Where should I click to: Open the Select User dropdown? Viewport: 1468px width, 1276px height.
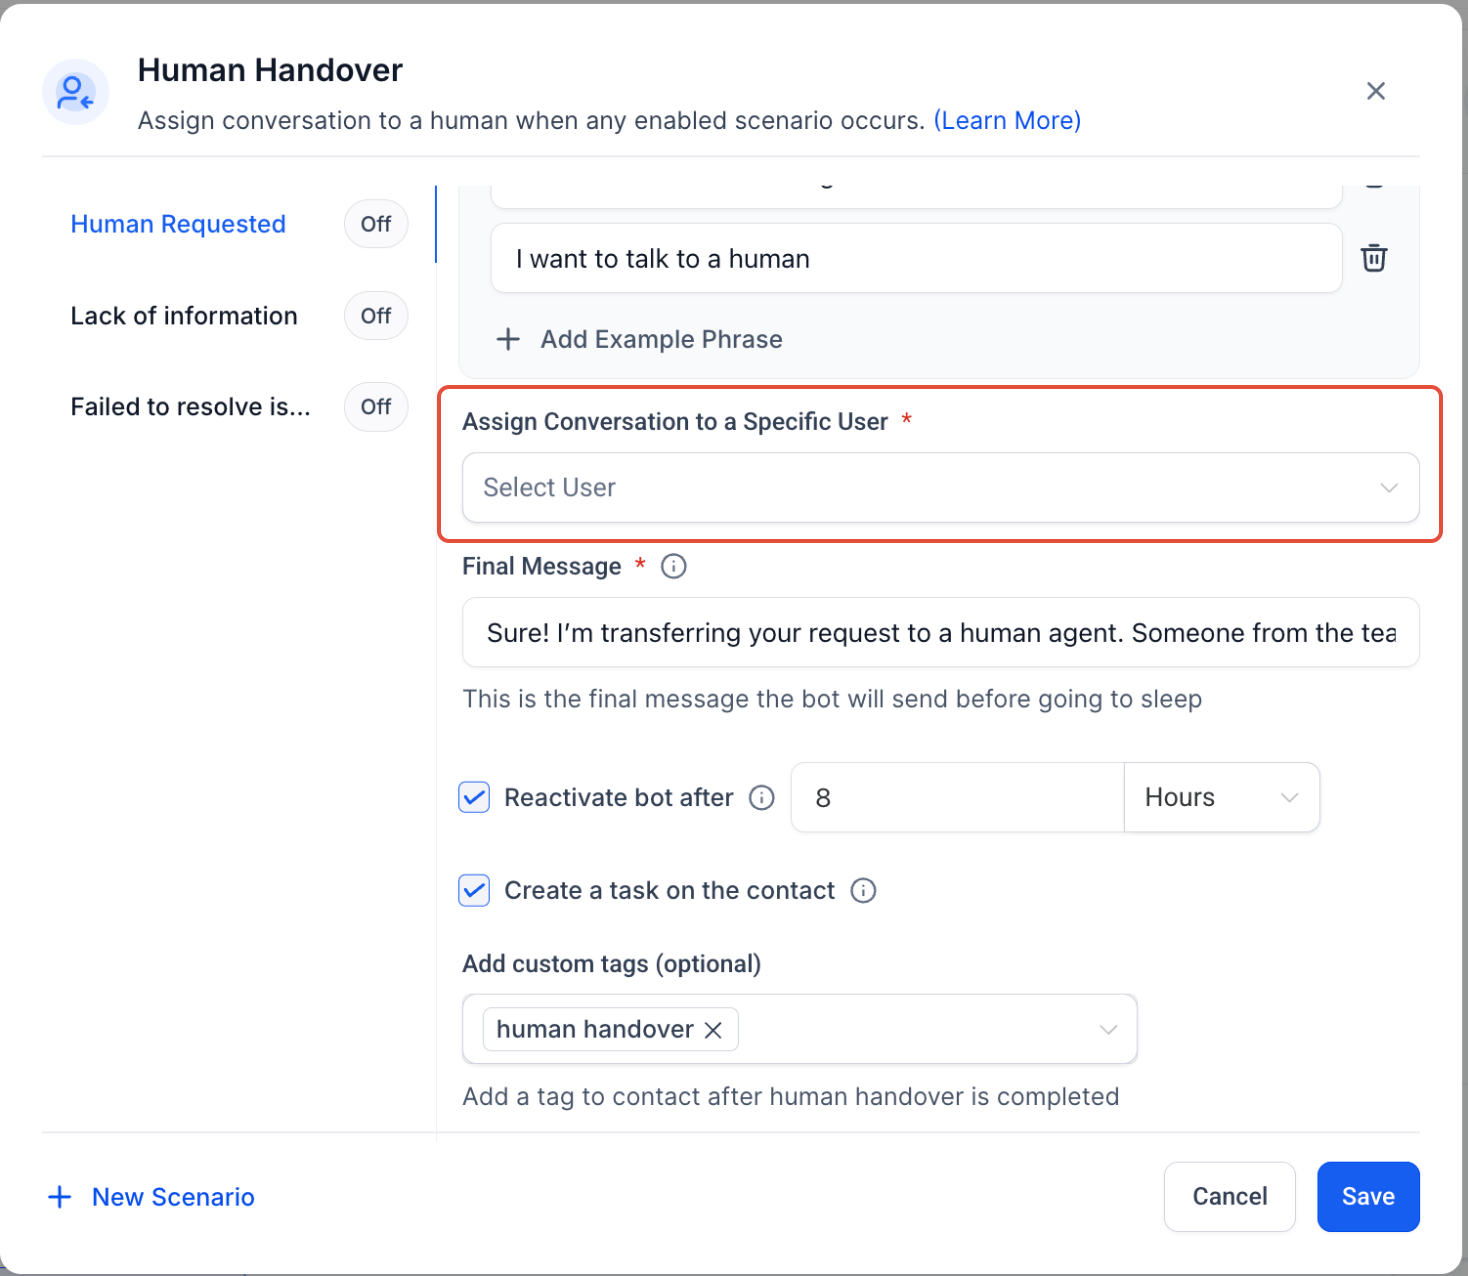coord(940,488)
